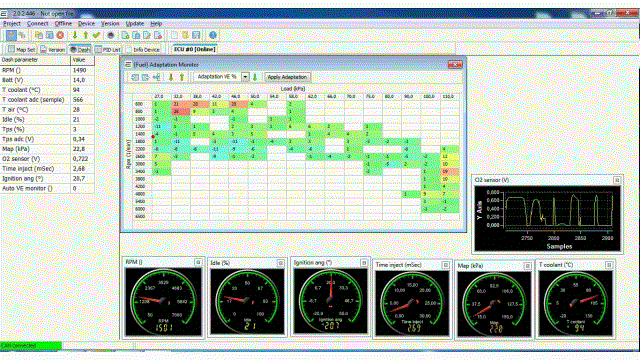Click the Apply Adaptation button

[x=287, y=77]
